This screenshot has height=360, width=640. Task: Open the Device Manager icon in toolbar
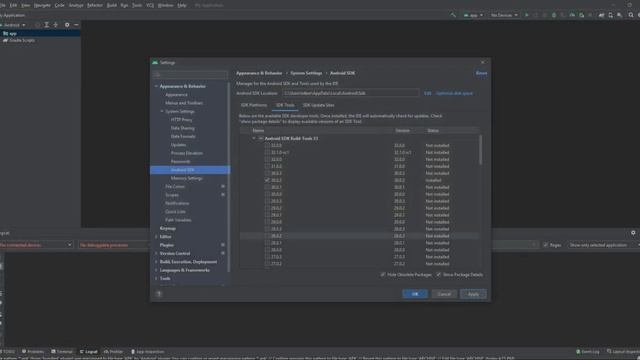611,15
